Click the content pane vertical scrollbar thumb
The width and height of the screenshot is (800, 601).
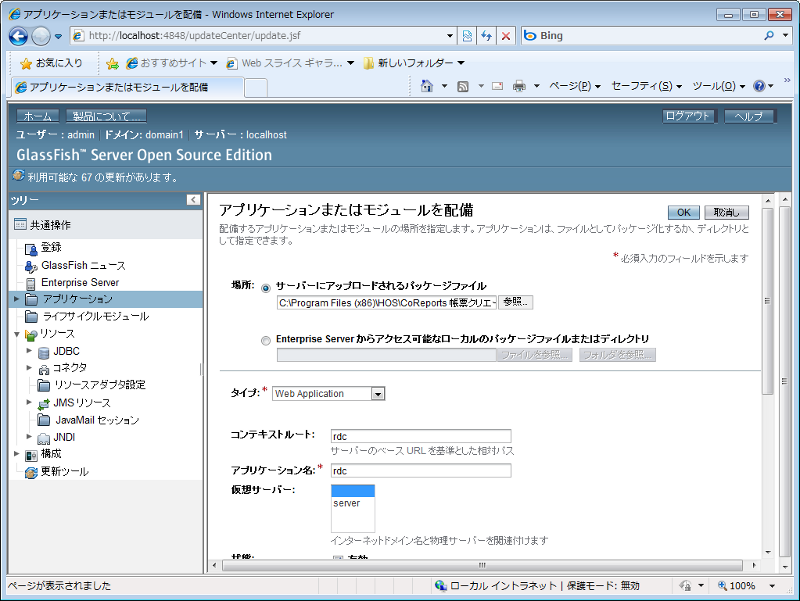pos(767,301)
